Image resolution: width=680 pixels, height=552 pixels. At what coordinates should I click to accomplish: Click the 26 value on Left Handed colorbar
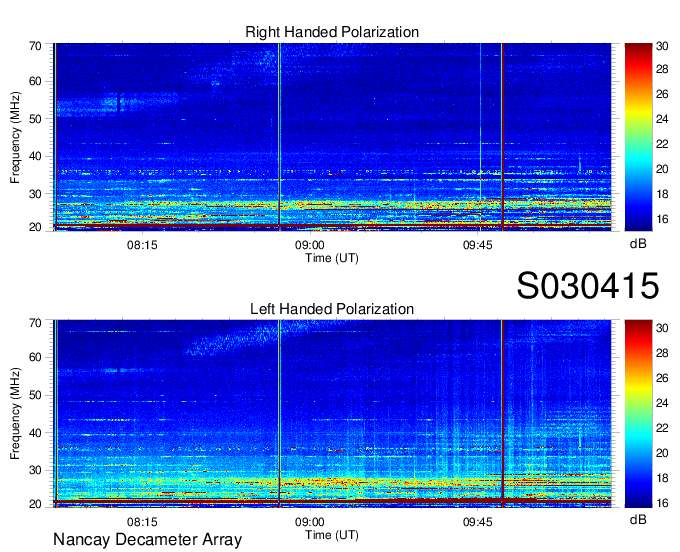pos(662,378)
